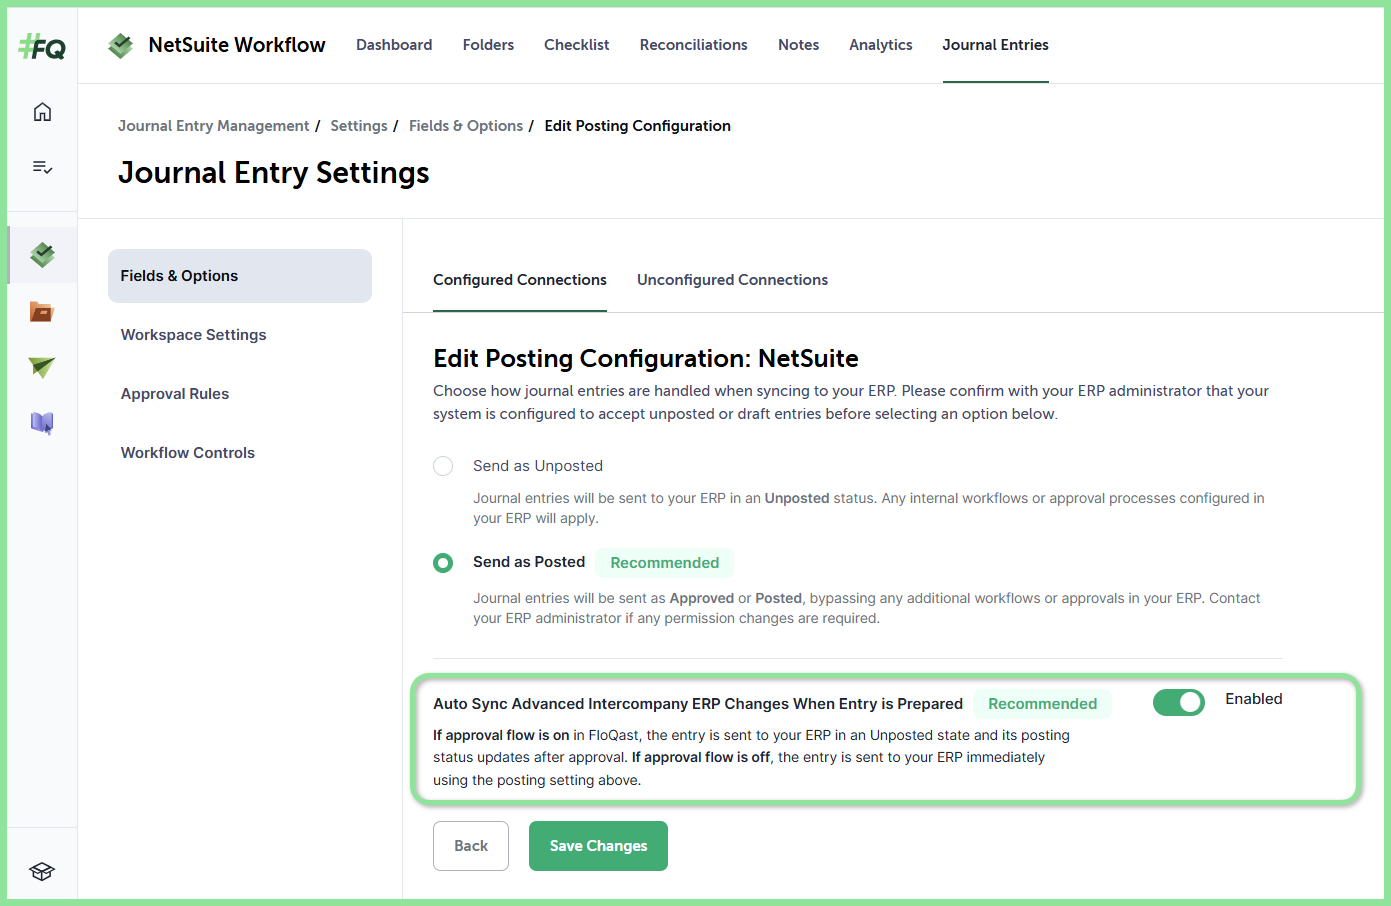Navigate to Reconciliations
Screen dimensions: 1391x906
694,45
